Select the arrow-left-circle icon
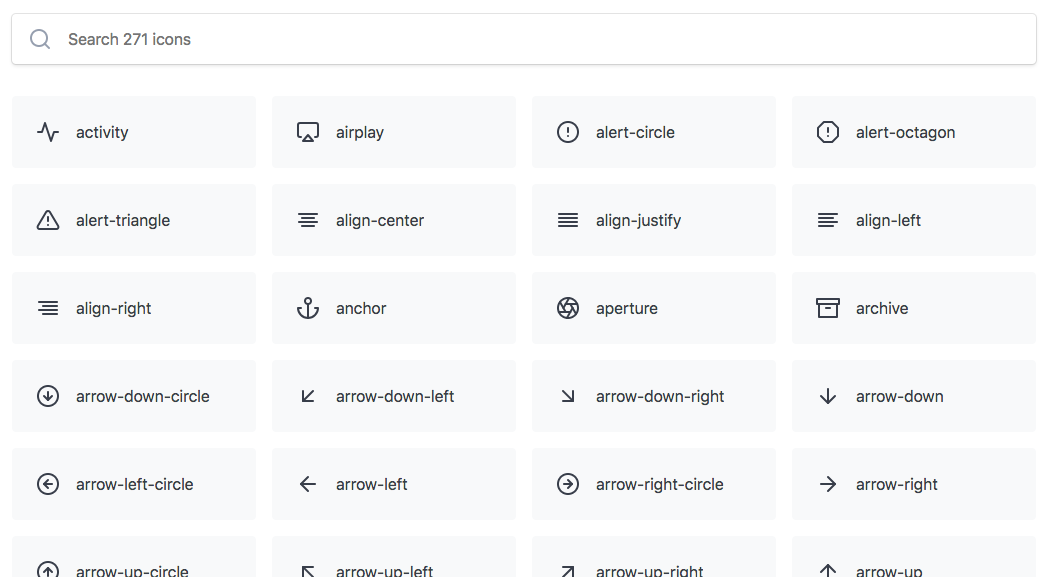Screen dimensions: 1053x577 (48, 484)
